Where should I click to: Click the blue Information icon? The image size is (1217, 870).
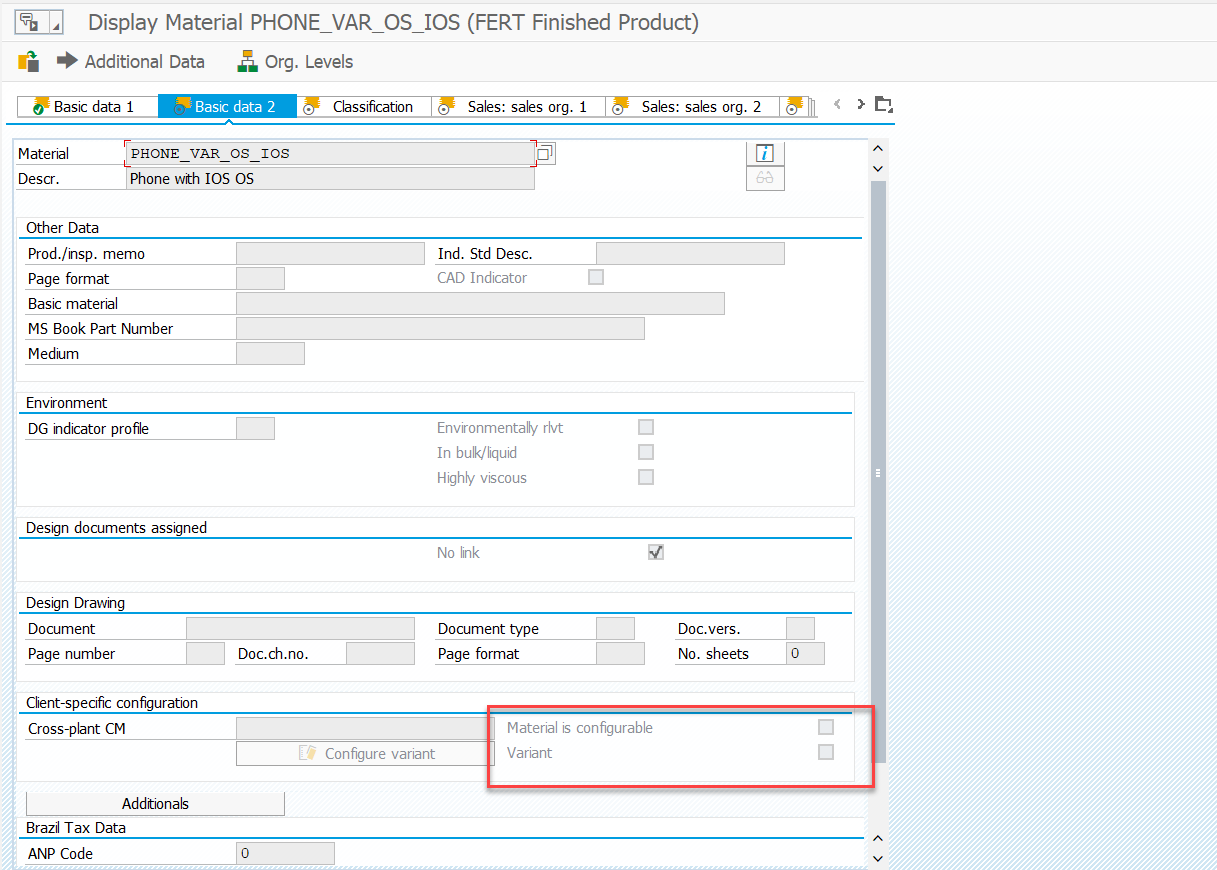click(x=765, y=153)
